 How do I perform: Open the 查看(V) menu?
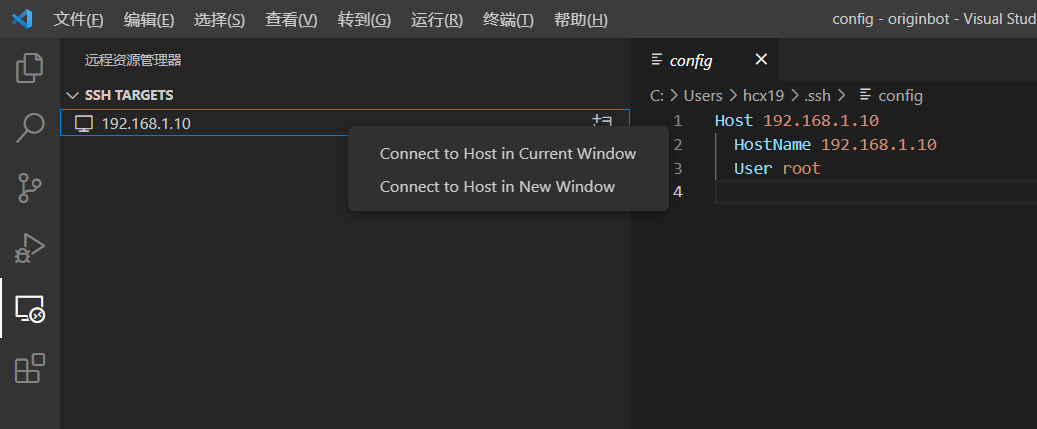[291, 20]
